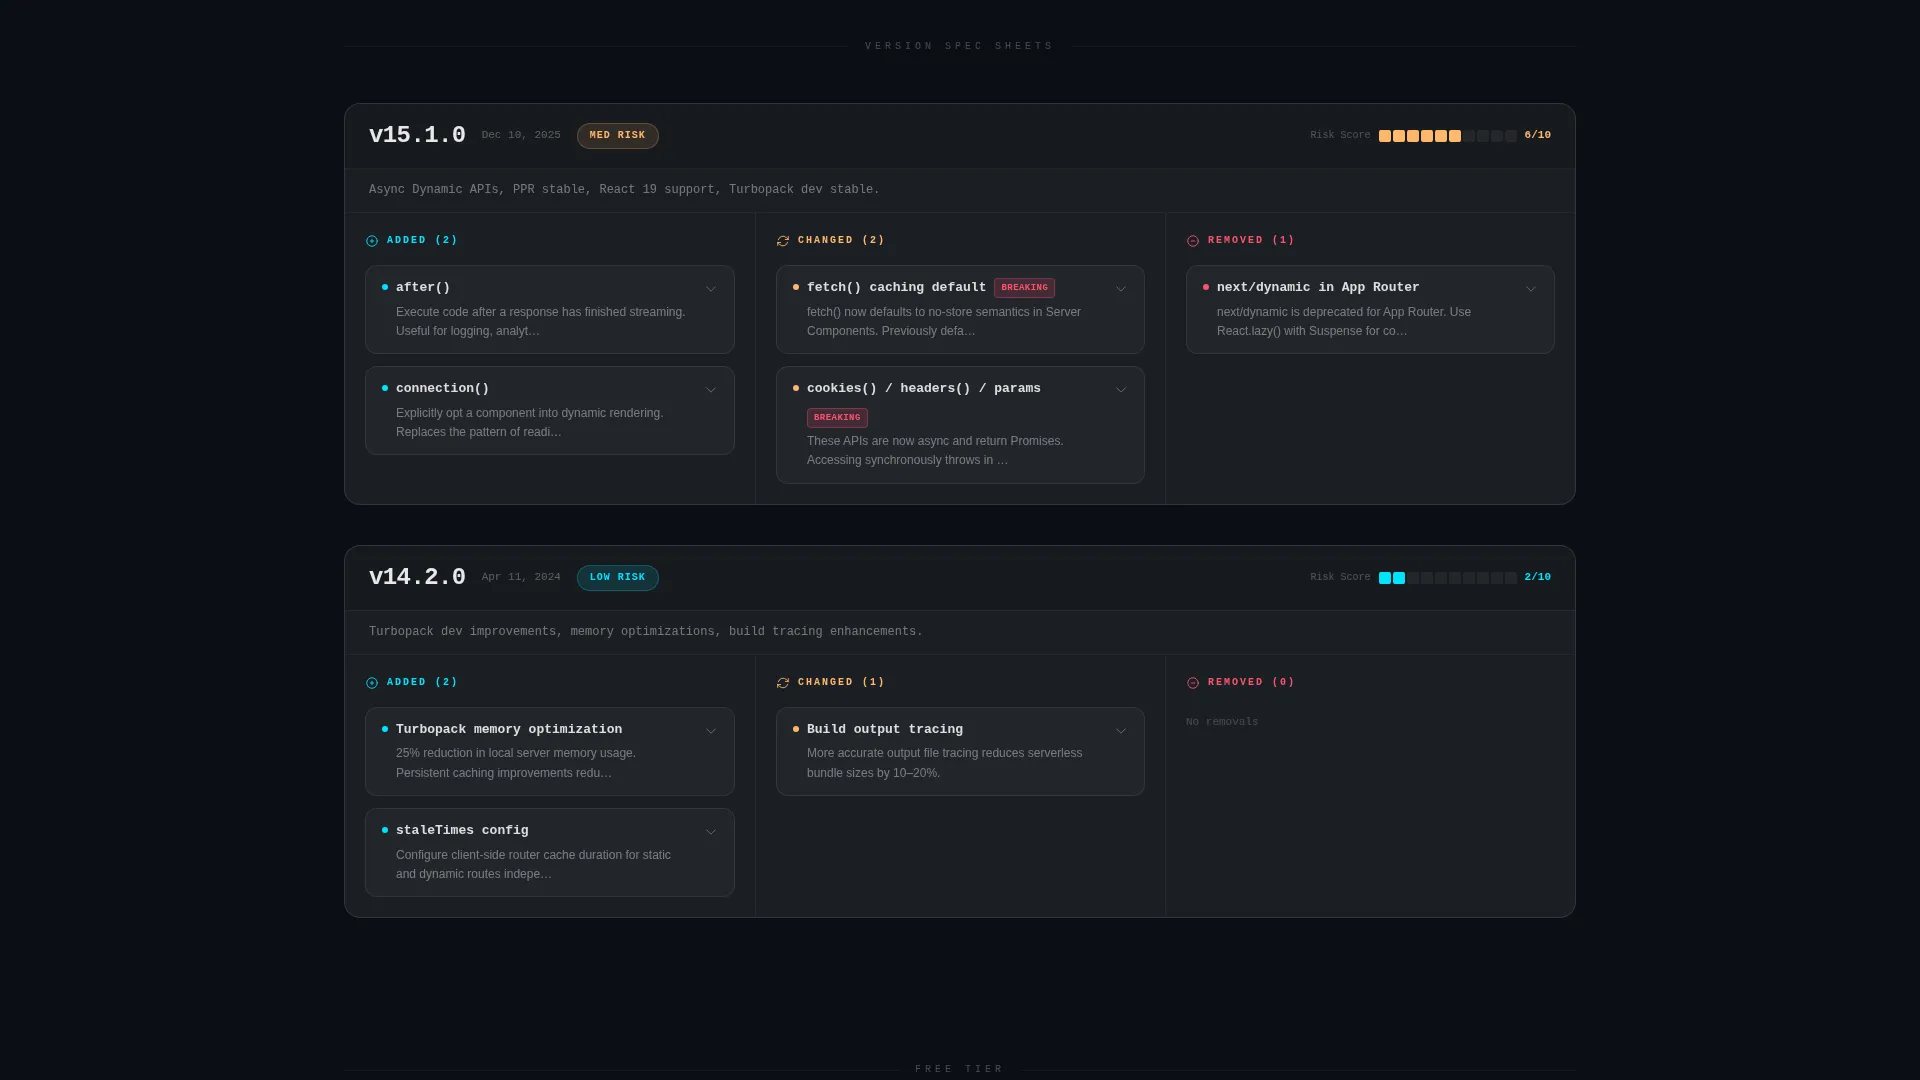1920x1080 pixels.
Task: Click ADDED (2) label in v14.2.0
Action: [x=422, y=682]
